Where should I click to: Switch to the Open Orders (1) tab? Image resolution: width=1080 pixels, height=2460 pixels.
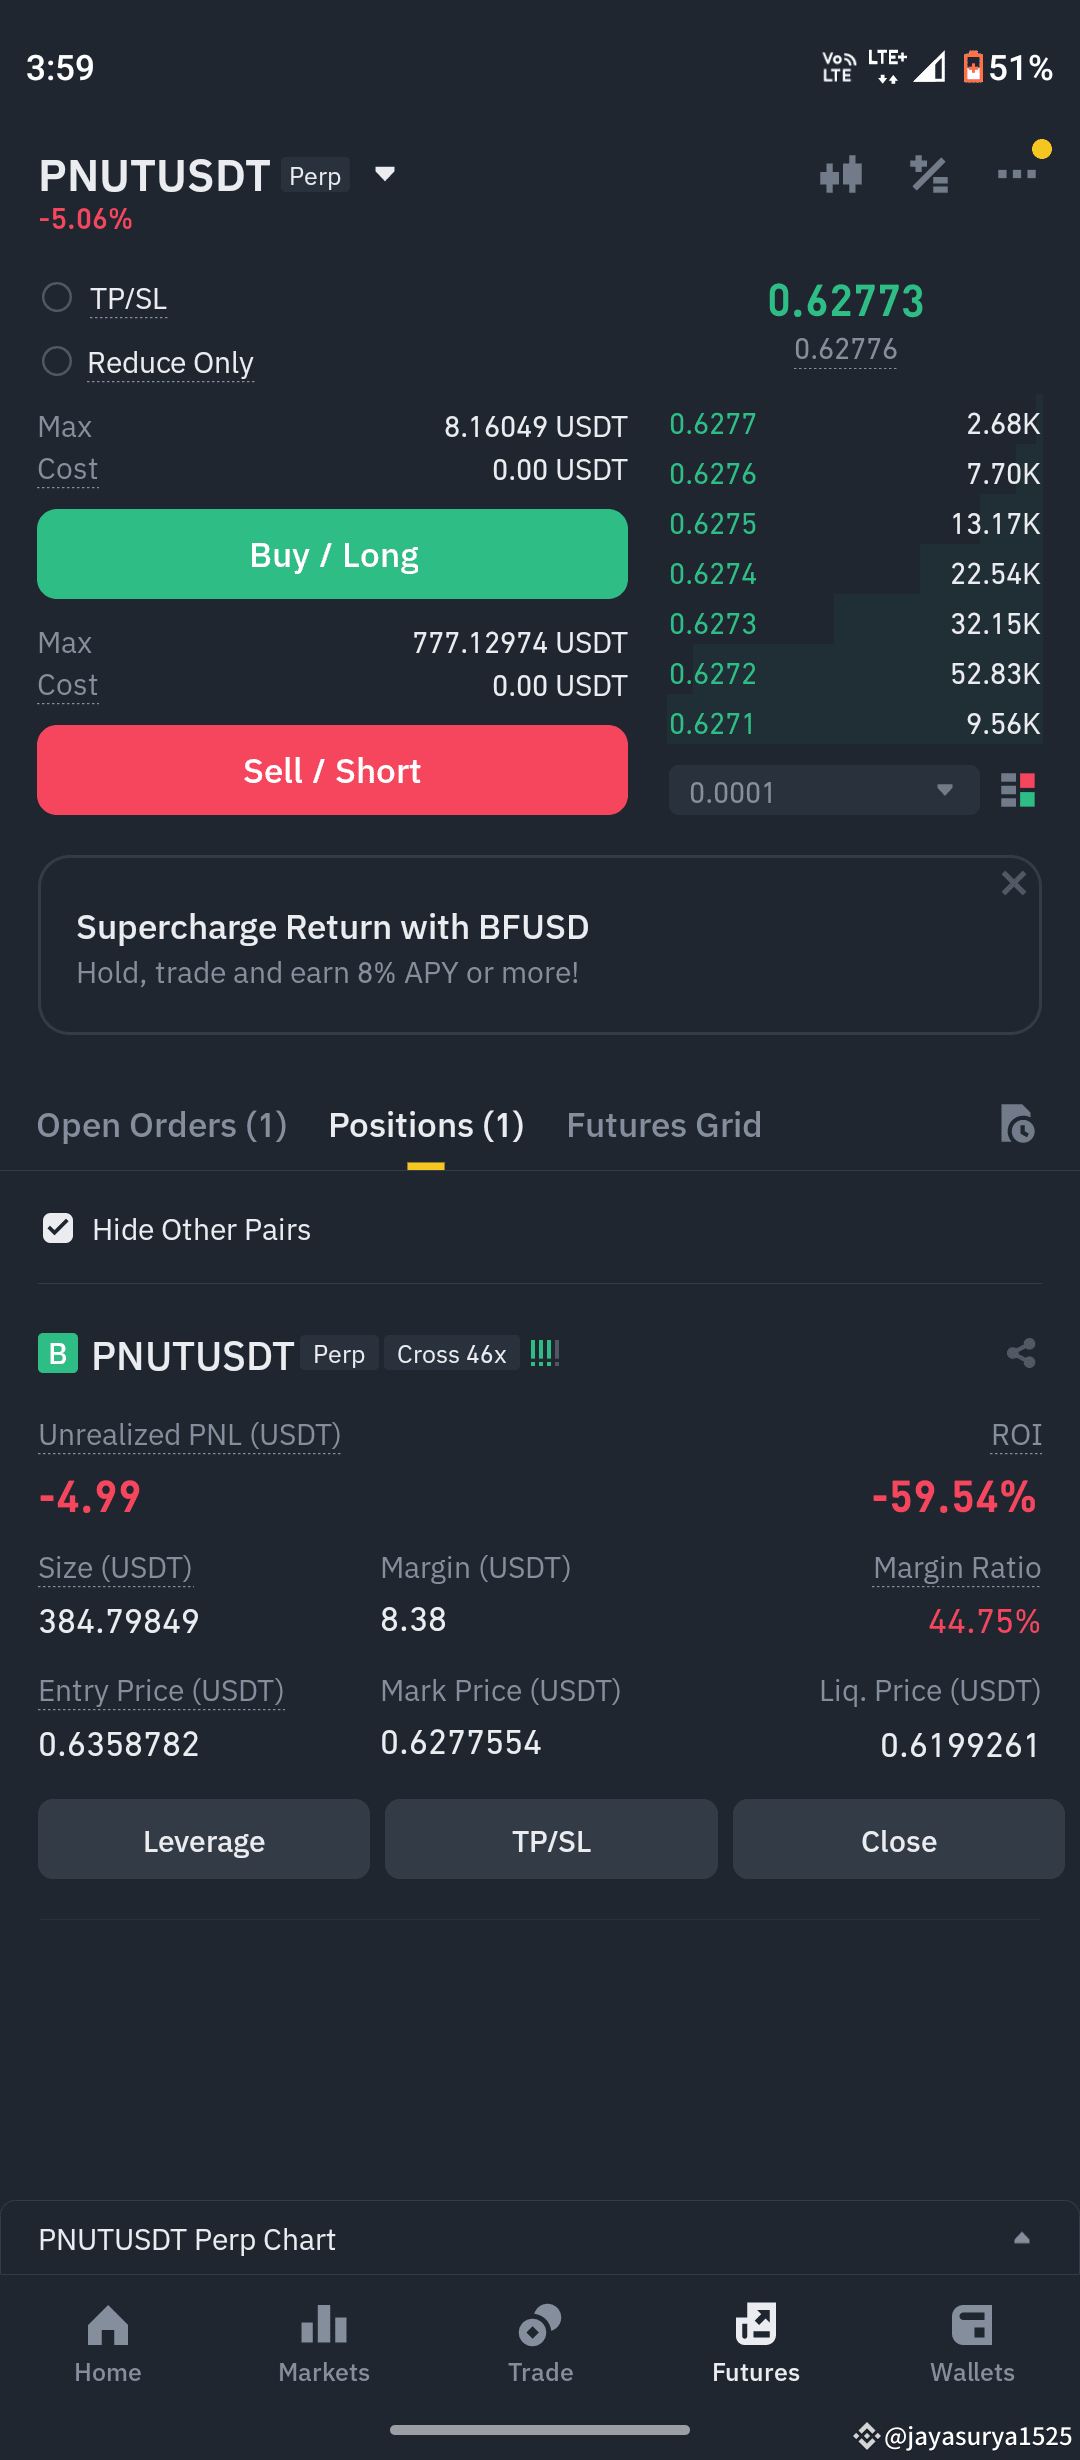162,1125
